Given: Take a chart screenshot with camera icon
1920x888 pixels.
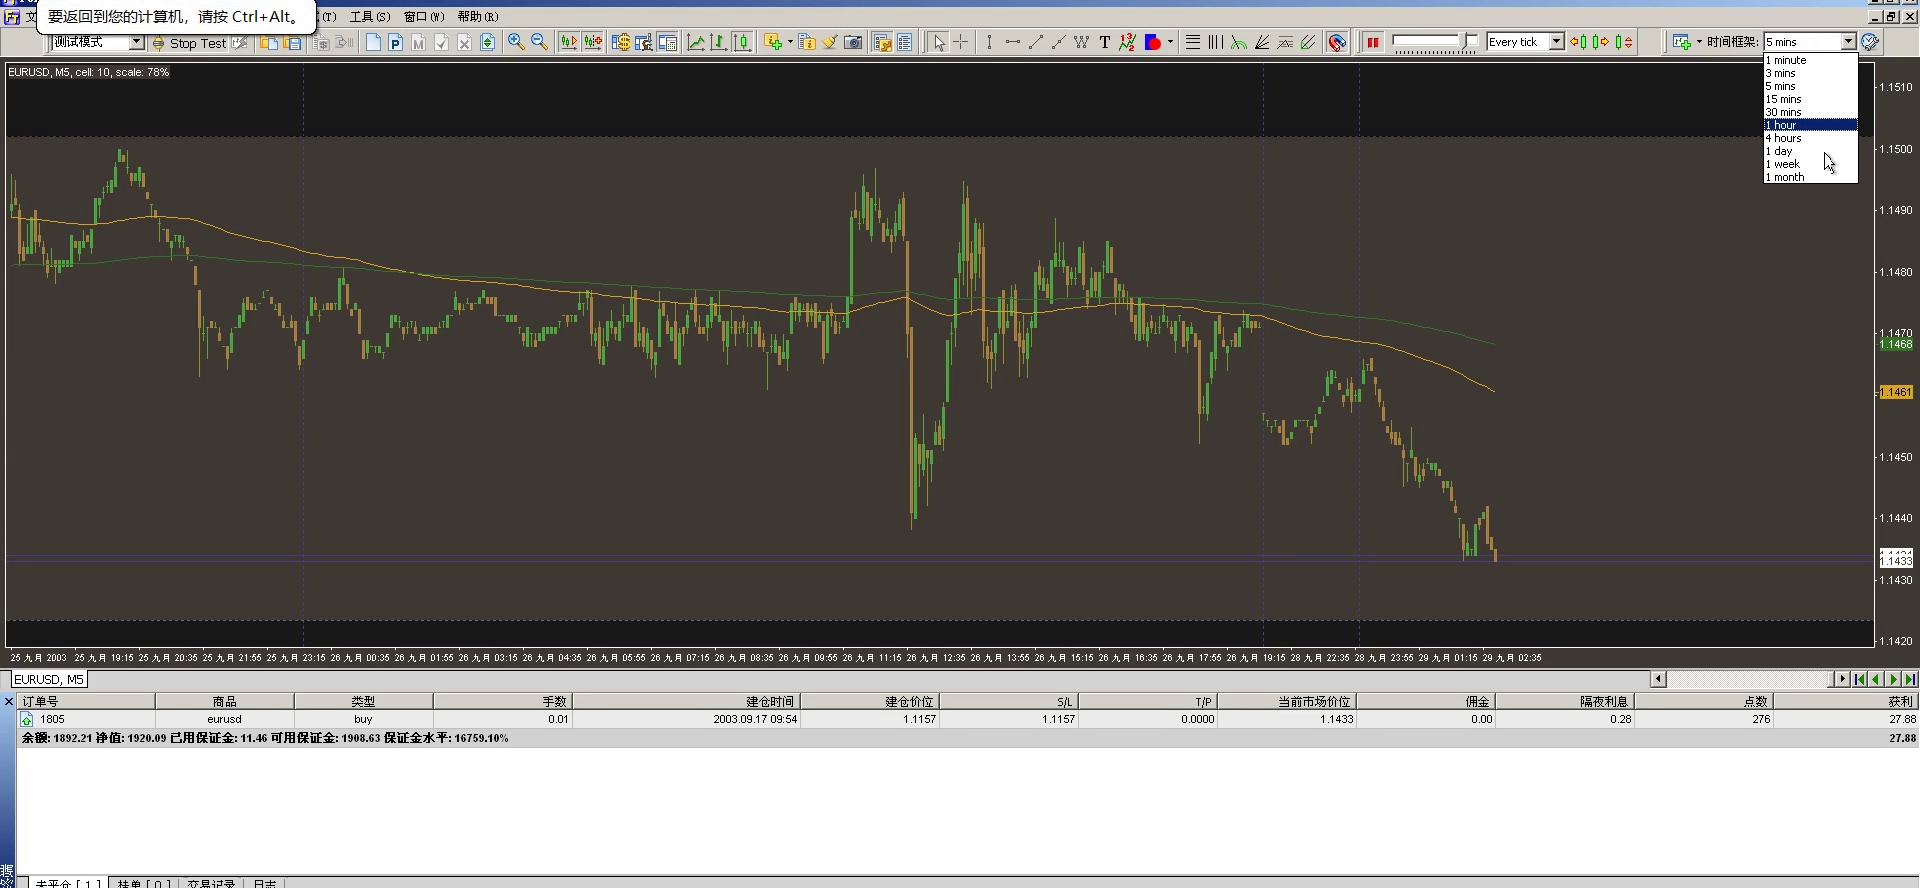Looking at the screenshot, I should click(853, 42).
